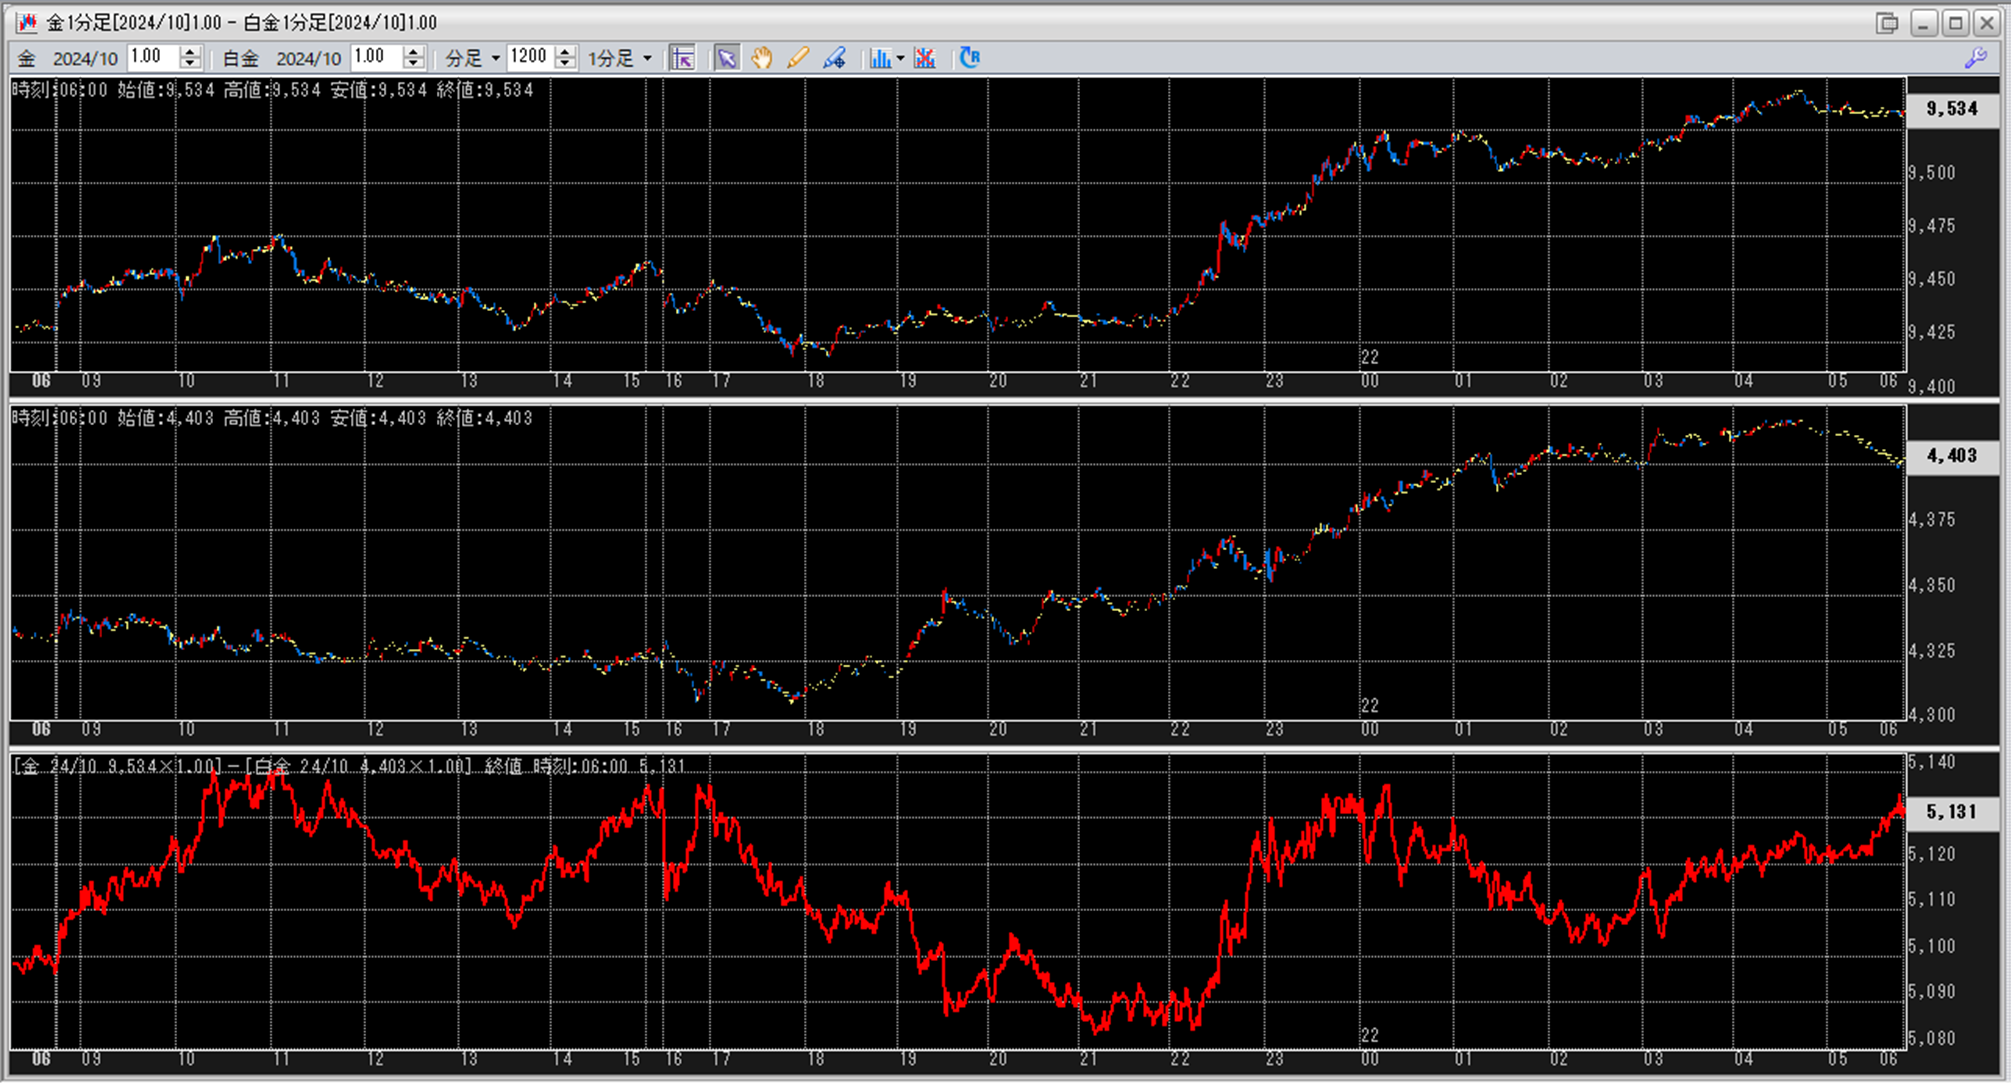Open settings with the blue wrench icon

click(1975, 58)
